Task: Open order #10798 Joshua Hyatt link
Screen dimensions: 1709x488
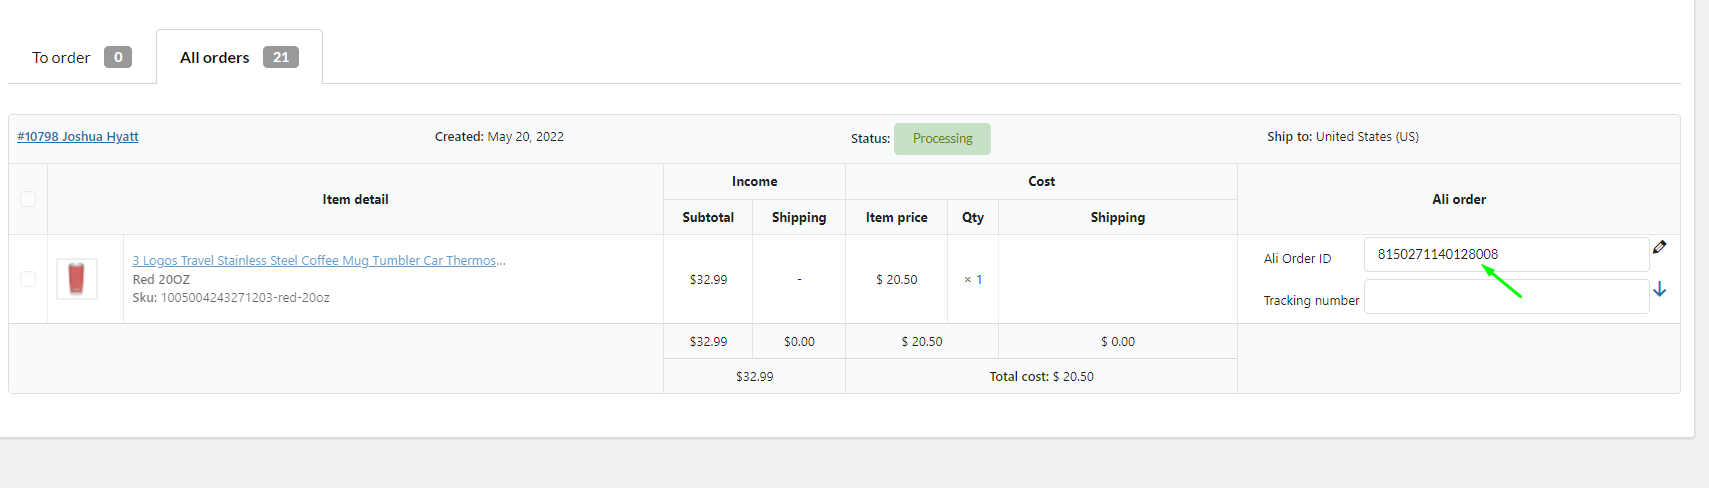Action: 78,137
